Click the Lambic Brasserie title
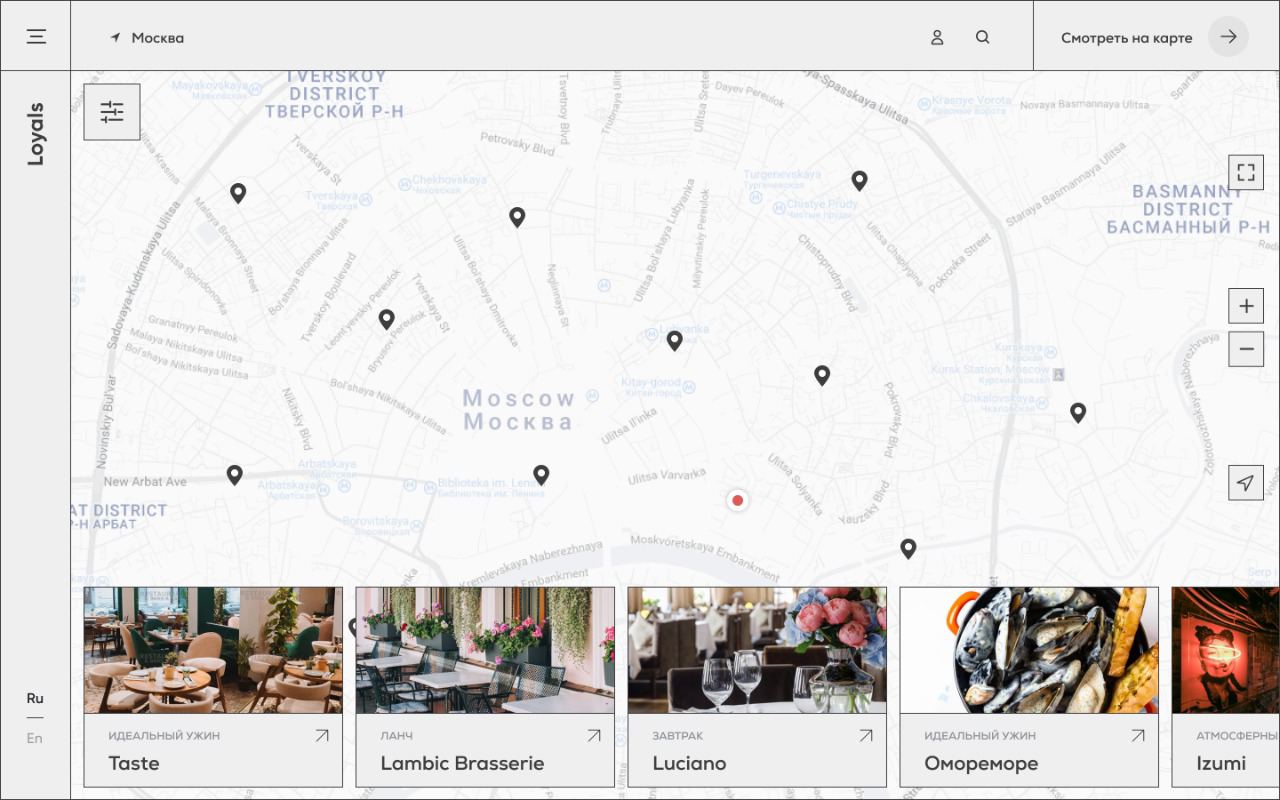 [462, 763]
